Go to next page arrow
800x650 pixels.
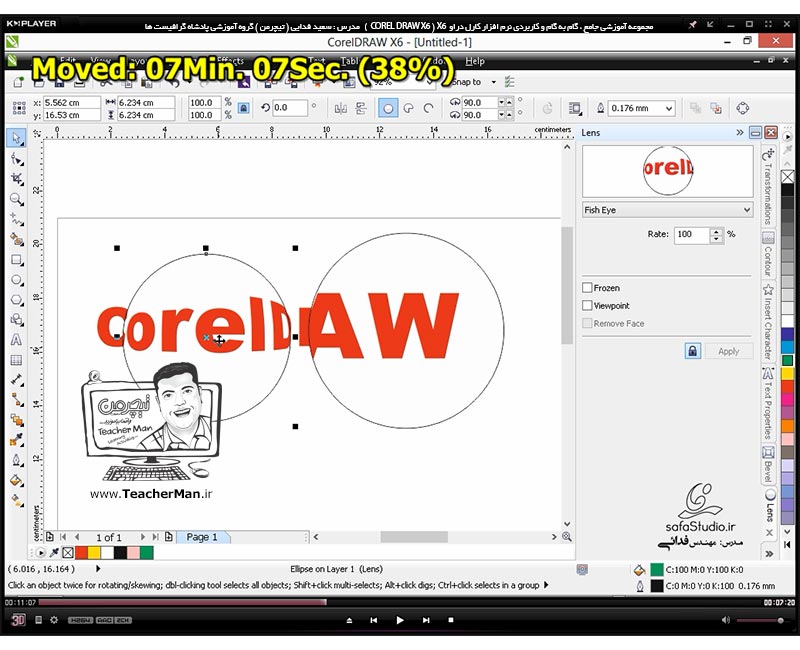(x=142, y=537)
